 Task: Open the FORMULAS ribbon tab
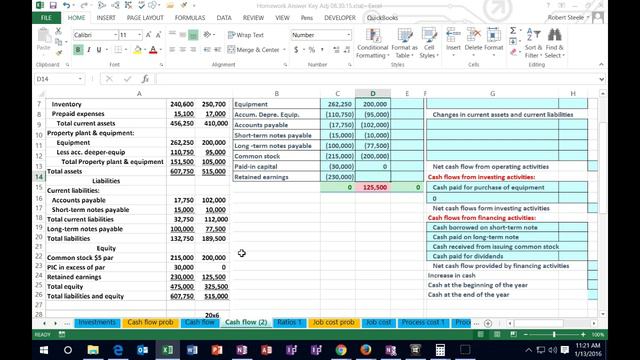189,18
